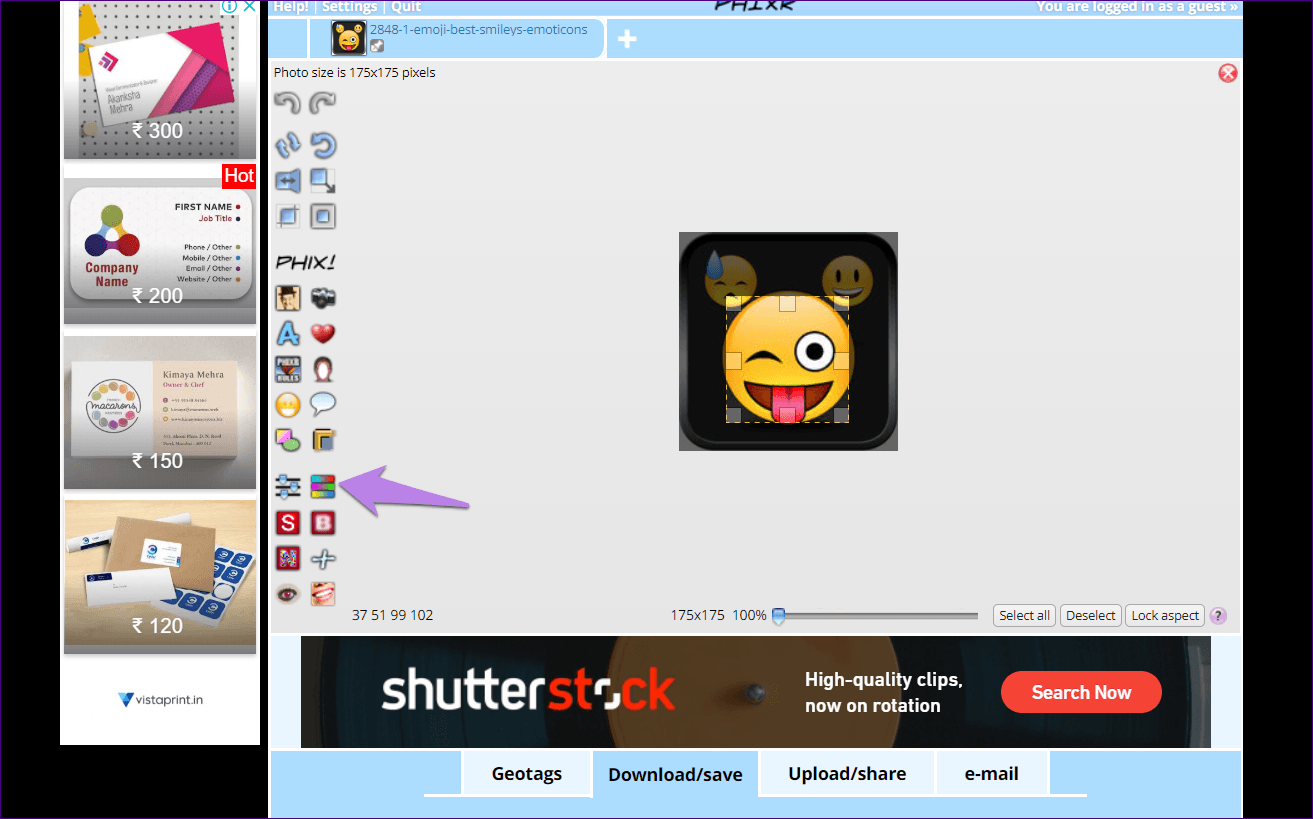Image resolution: width=1313 pixels, height=819 pixels.
Task: Open the Settings link
Action: pos(350,6)
